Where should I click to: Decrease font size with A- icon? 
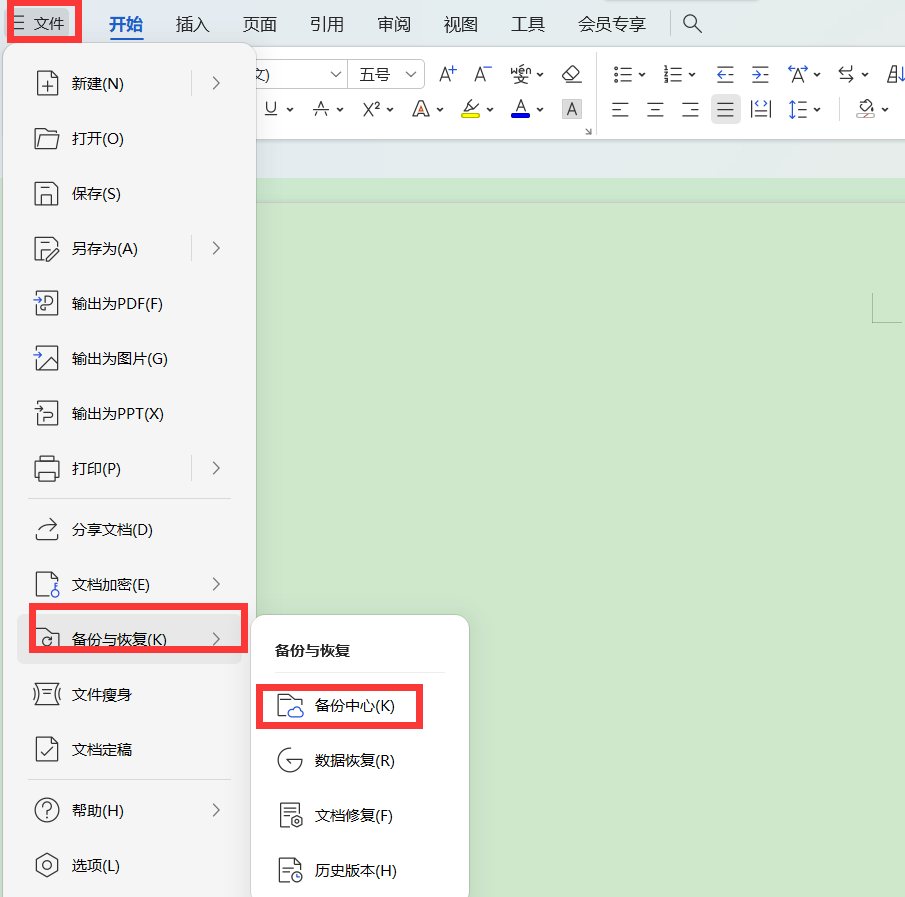[x=483, y=74]
